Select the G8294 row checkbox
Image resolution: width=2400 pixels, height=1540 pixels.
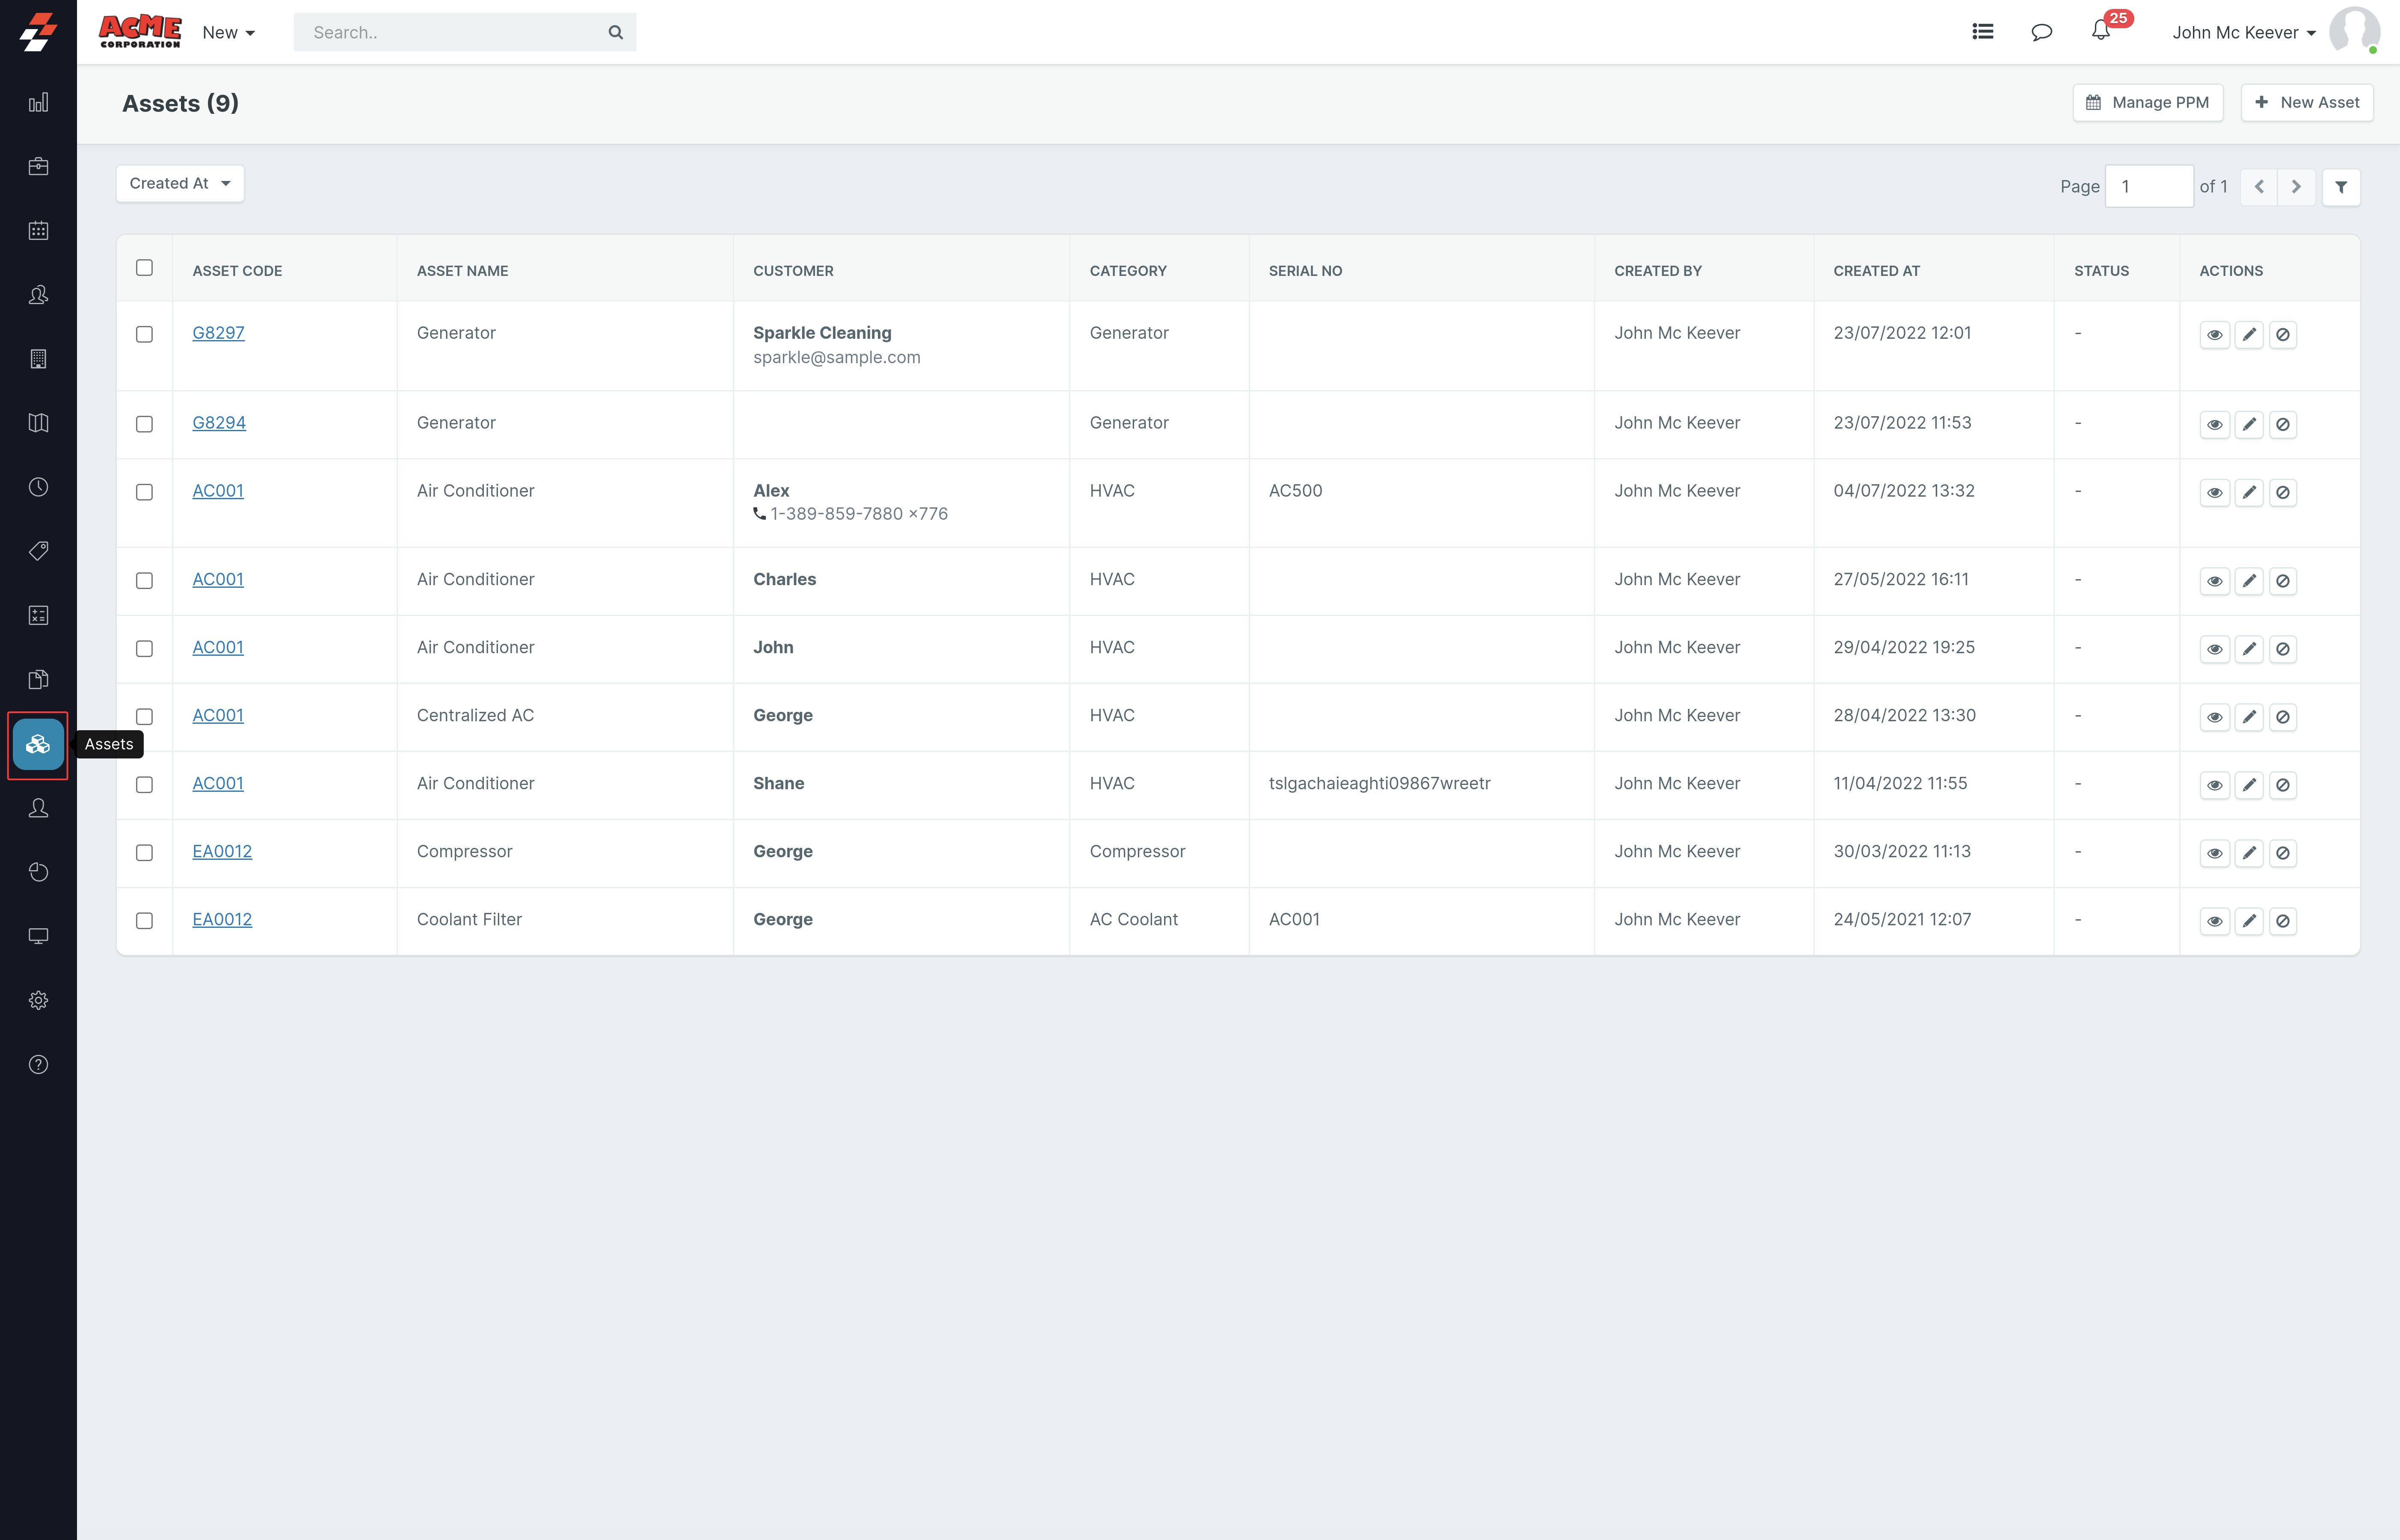[x=145, y=424]
